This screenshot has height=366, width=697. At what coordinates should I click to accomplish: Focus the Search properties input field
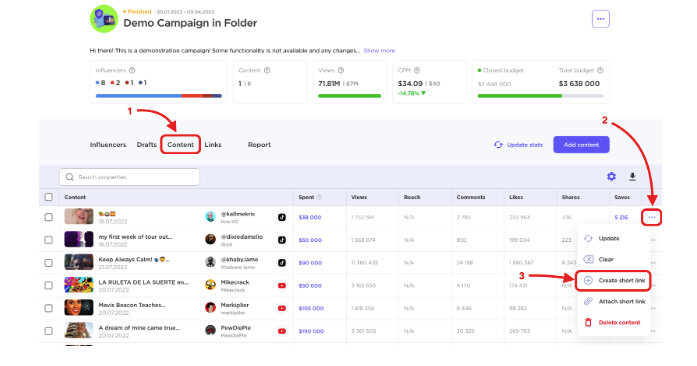[x=129, y=177]
